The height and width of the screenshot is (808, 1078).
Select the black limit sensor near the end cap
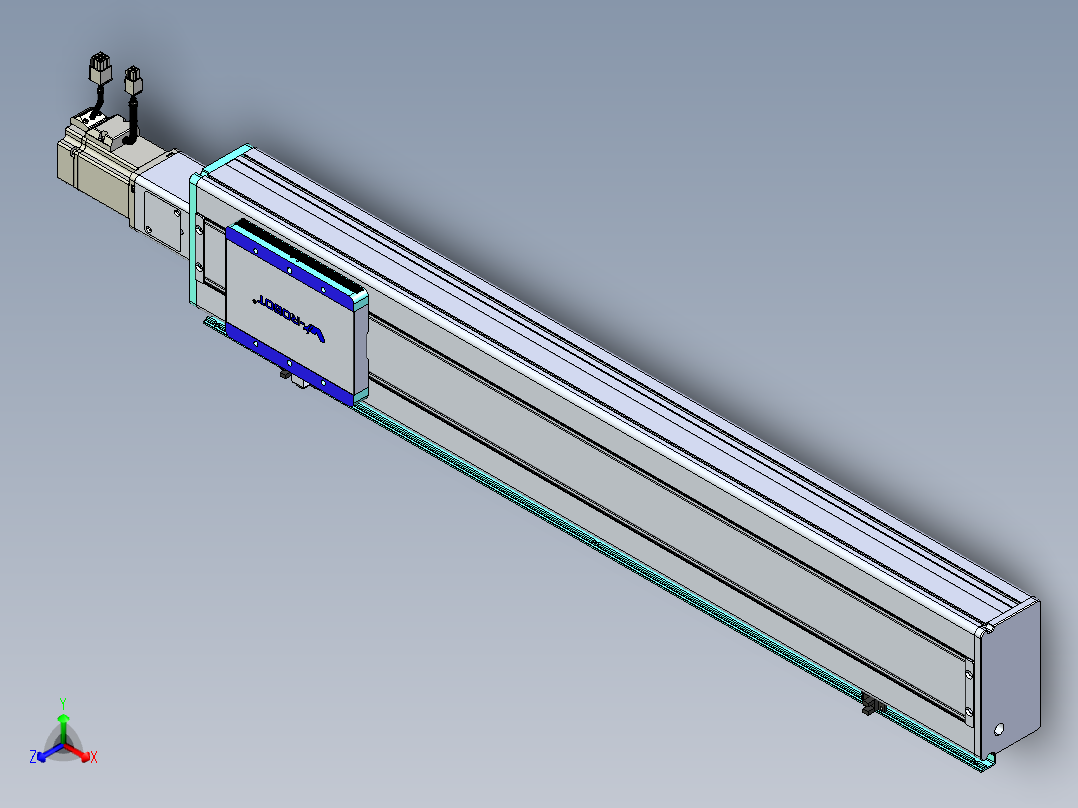[x=873, y=704]
